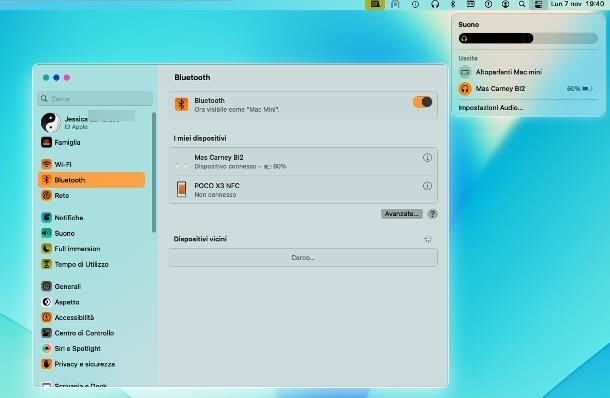Select Bluetooth in the sidebar
Image resolution: width=610 pixels, height=398 pixels.
point(92,180)
